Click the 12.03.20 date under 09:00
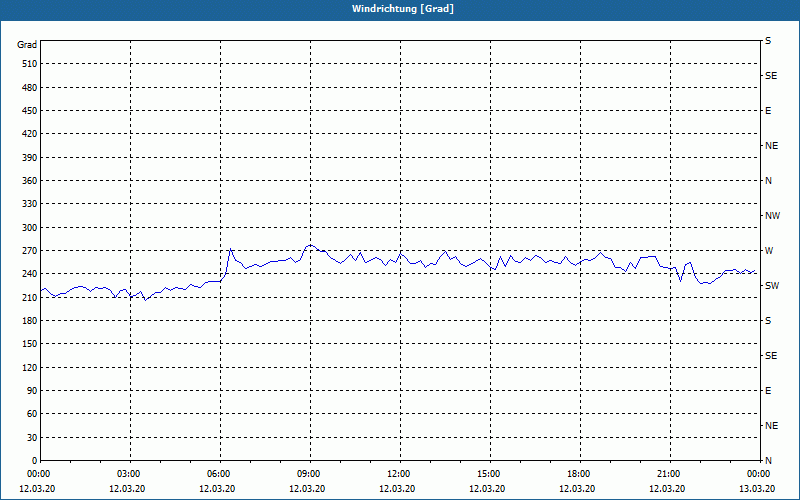800x500 pixels. tap(307, 489)
